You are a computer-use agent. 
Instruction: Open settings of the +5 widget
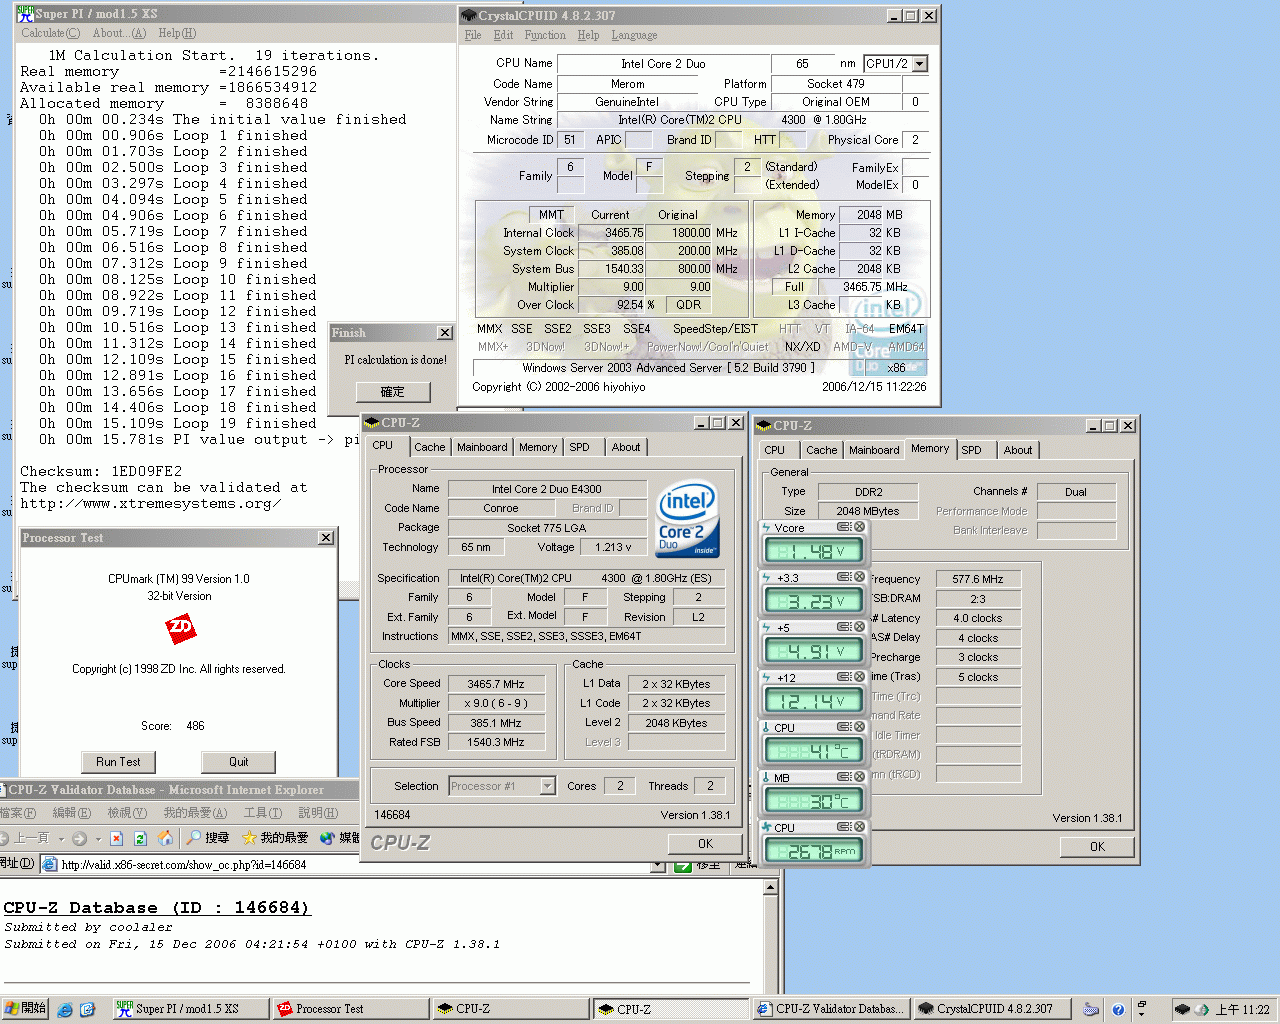tap(844, 627)
